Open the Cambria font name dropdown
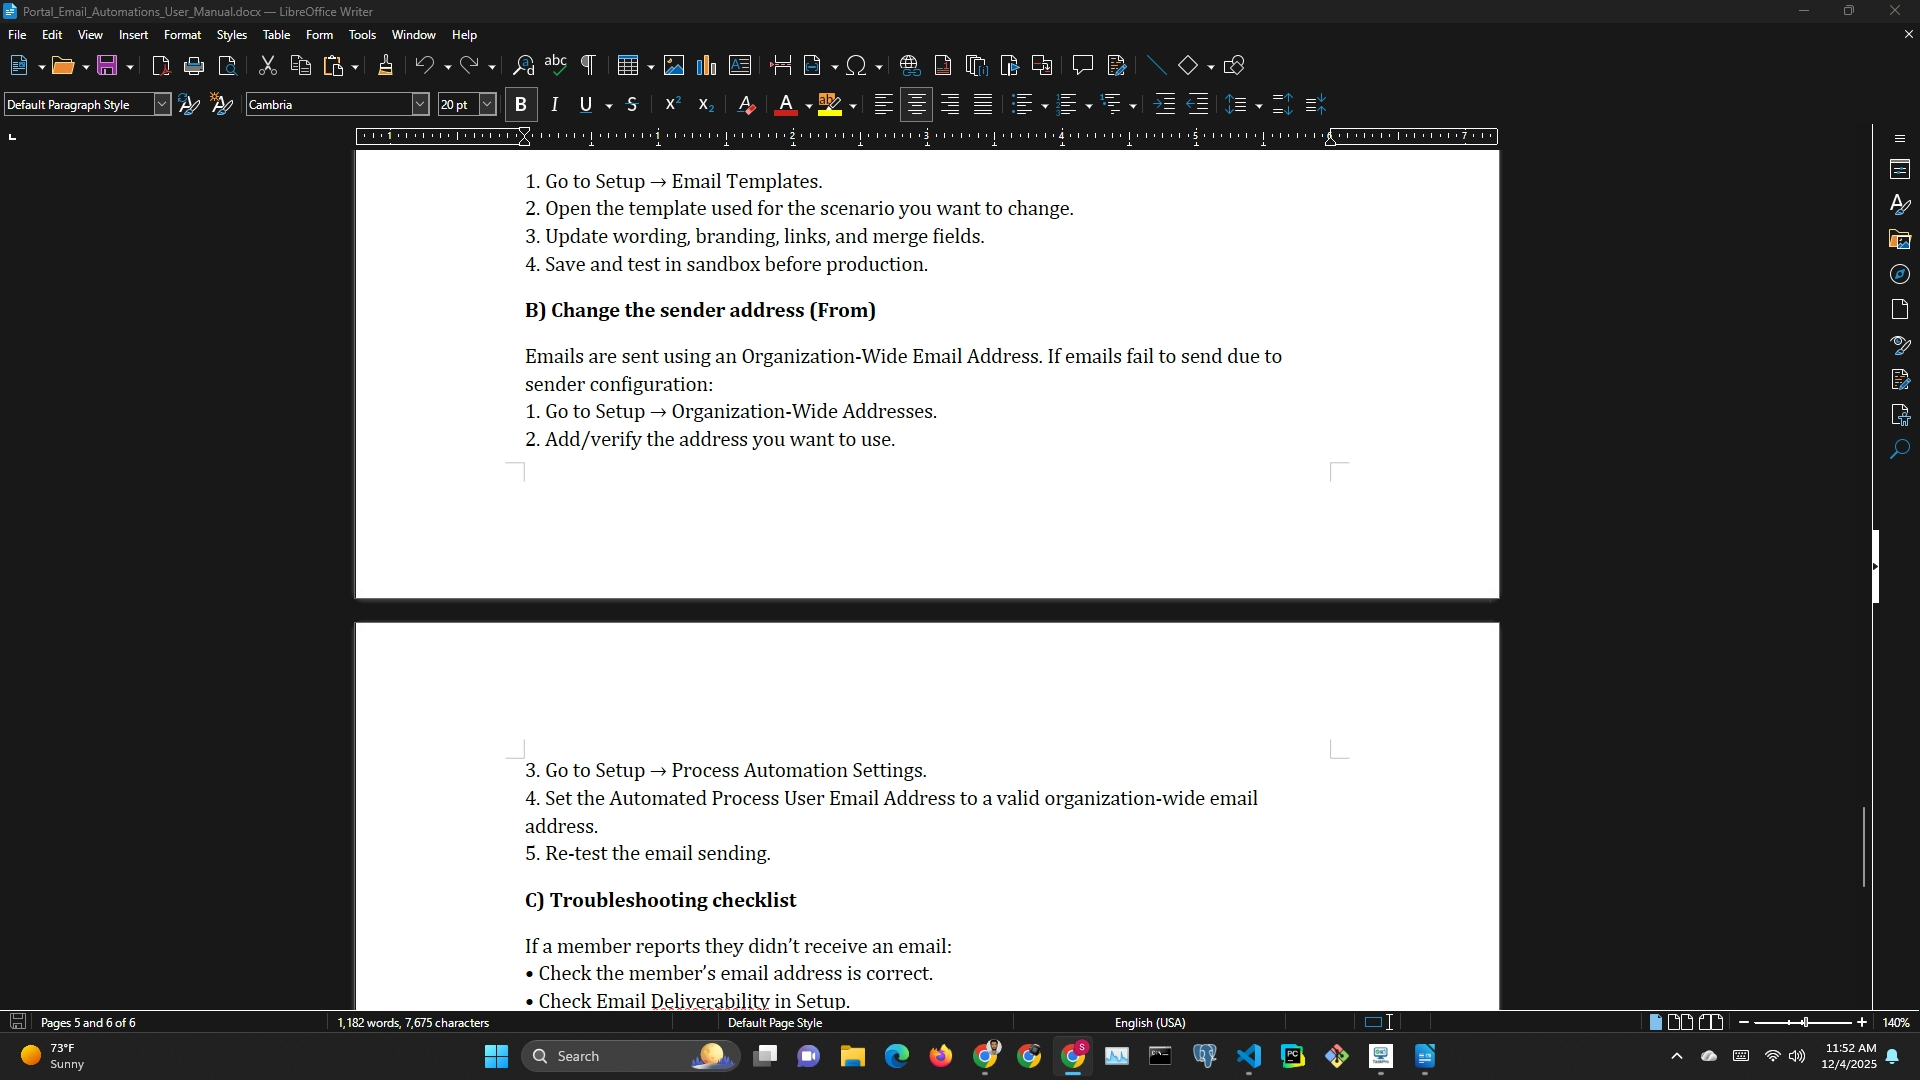Screen dimensions: 1920x1080 [420, 105]
